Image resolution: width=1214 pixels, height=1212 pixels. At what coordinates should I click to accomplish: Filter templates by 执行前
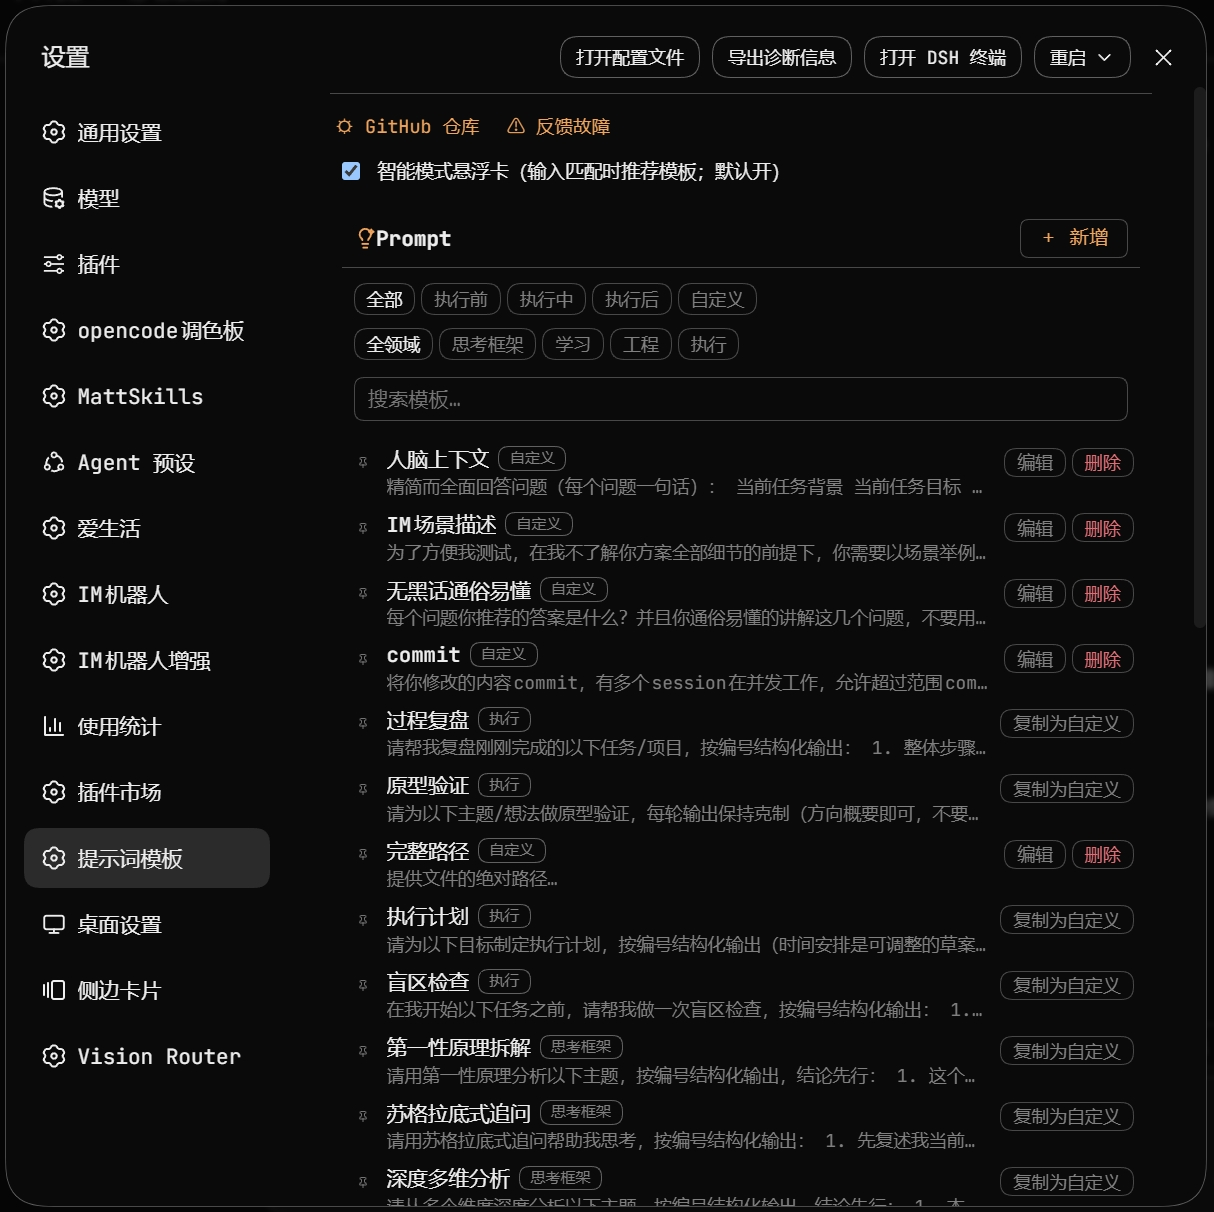(x=461, y=299)
